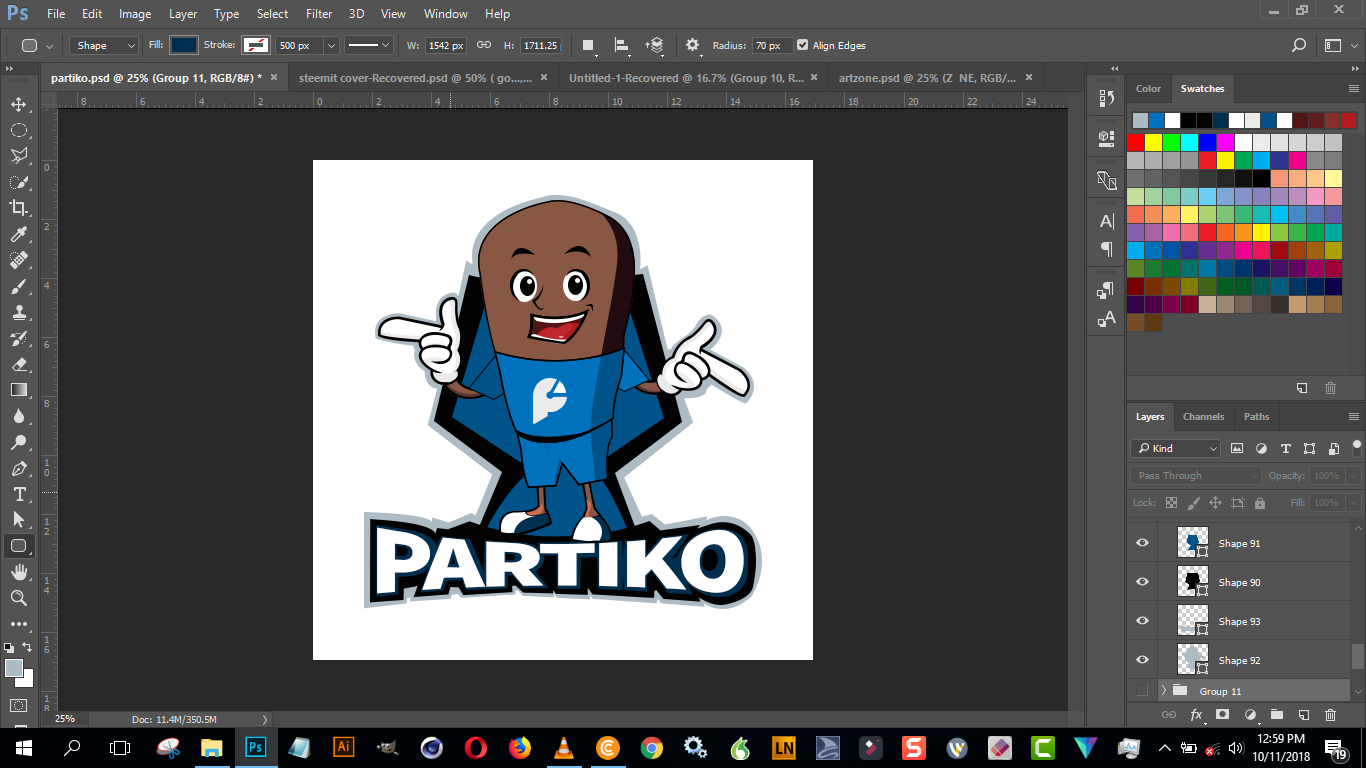Select the Elliptical Marquee tool
This screenshot has height=768, width=1366.
tap(19, 130)
